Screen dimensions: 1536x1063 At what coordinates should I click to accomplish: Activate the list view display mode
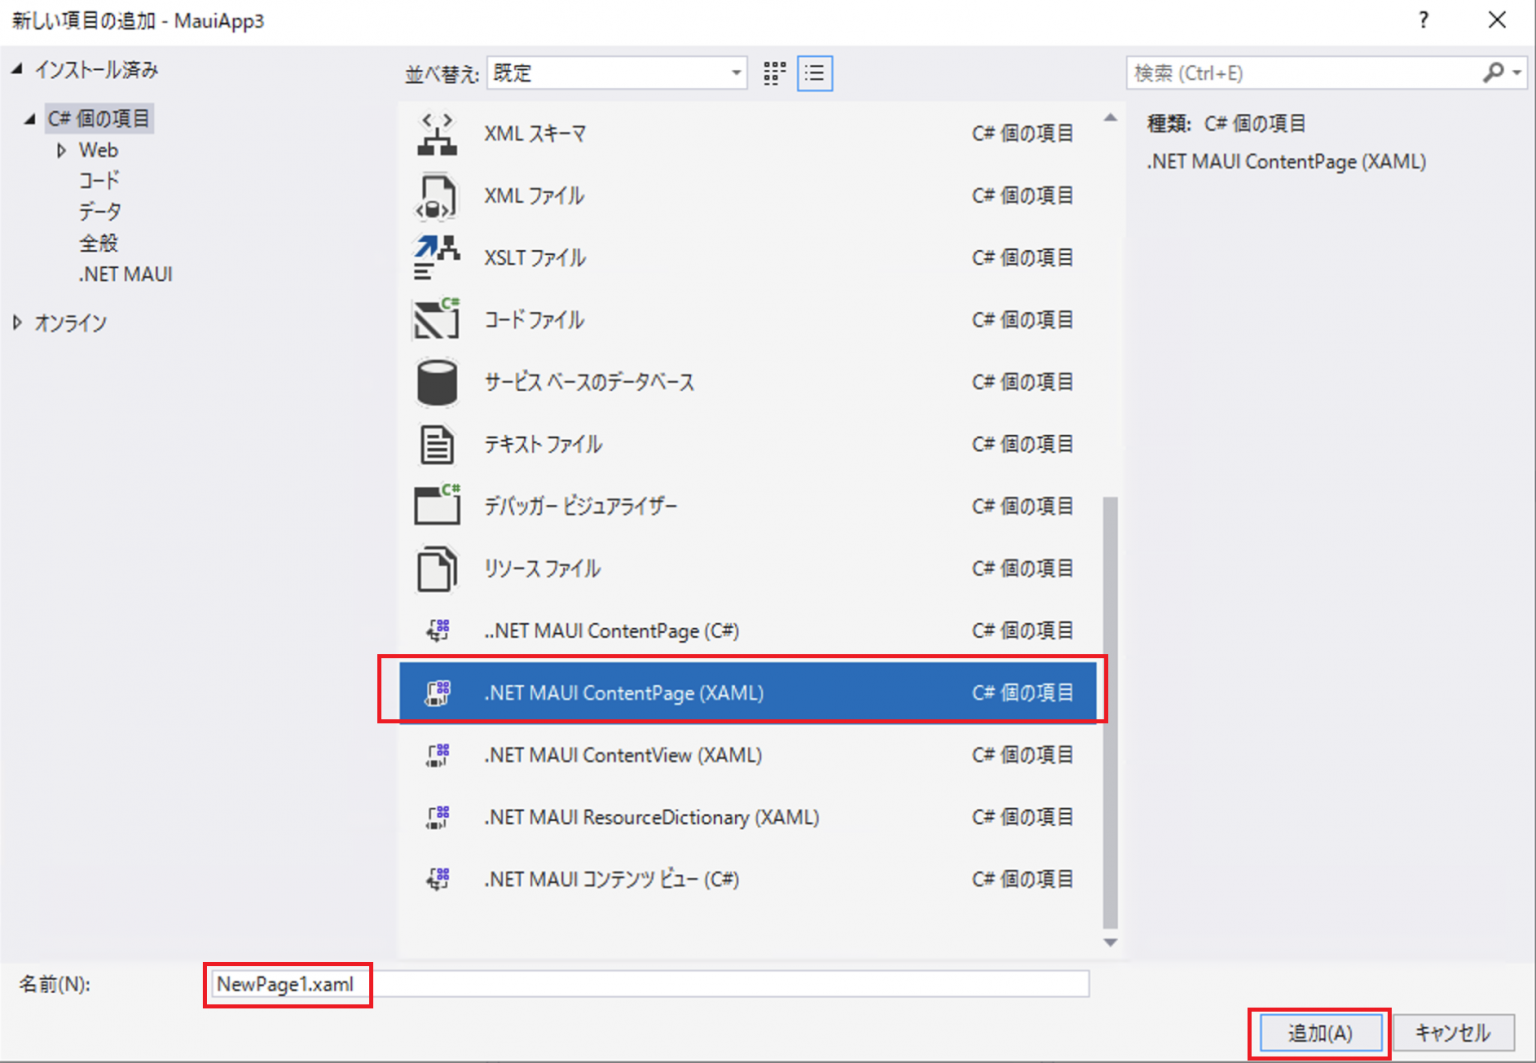814,72
